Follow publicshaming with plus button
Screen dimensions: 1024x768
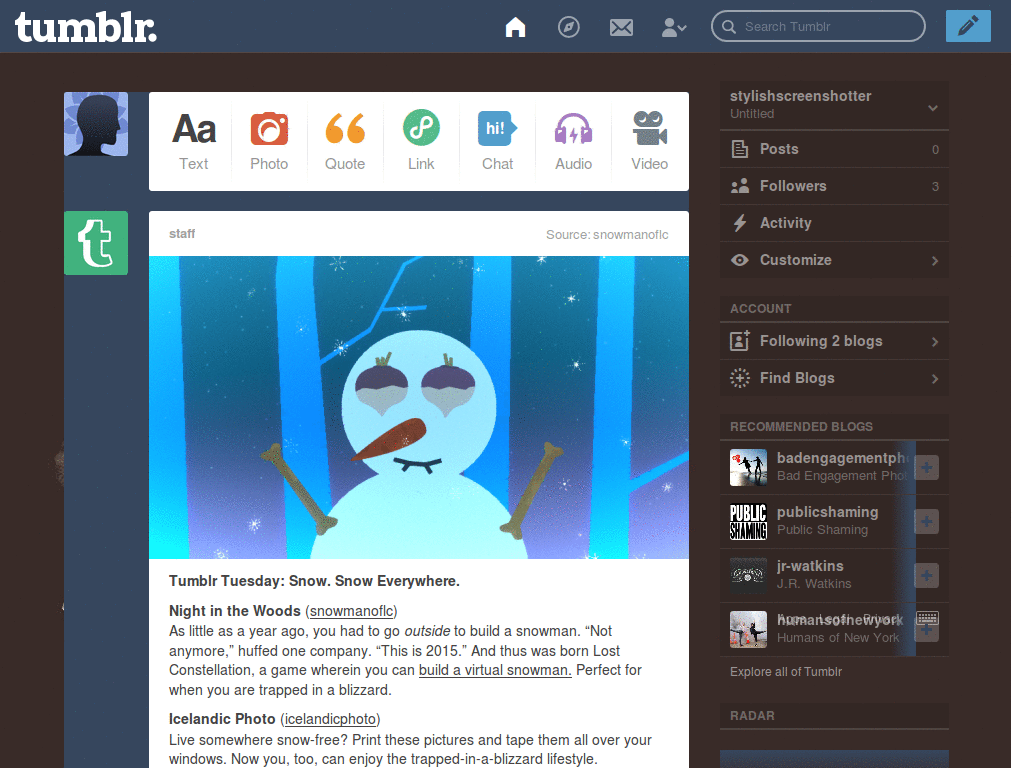click(x=926, y=521)
